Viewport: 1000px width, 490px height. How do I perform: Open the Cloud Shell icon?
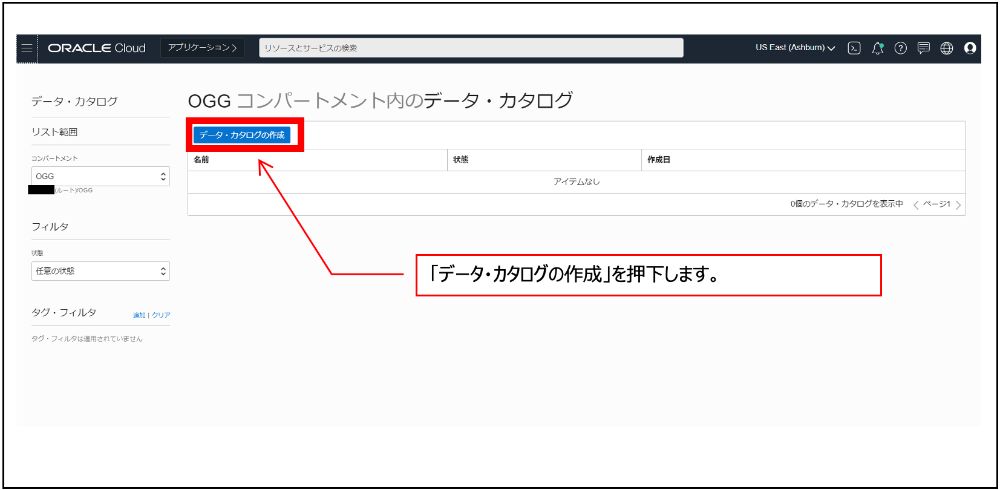[854, 48]
